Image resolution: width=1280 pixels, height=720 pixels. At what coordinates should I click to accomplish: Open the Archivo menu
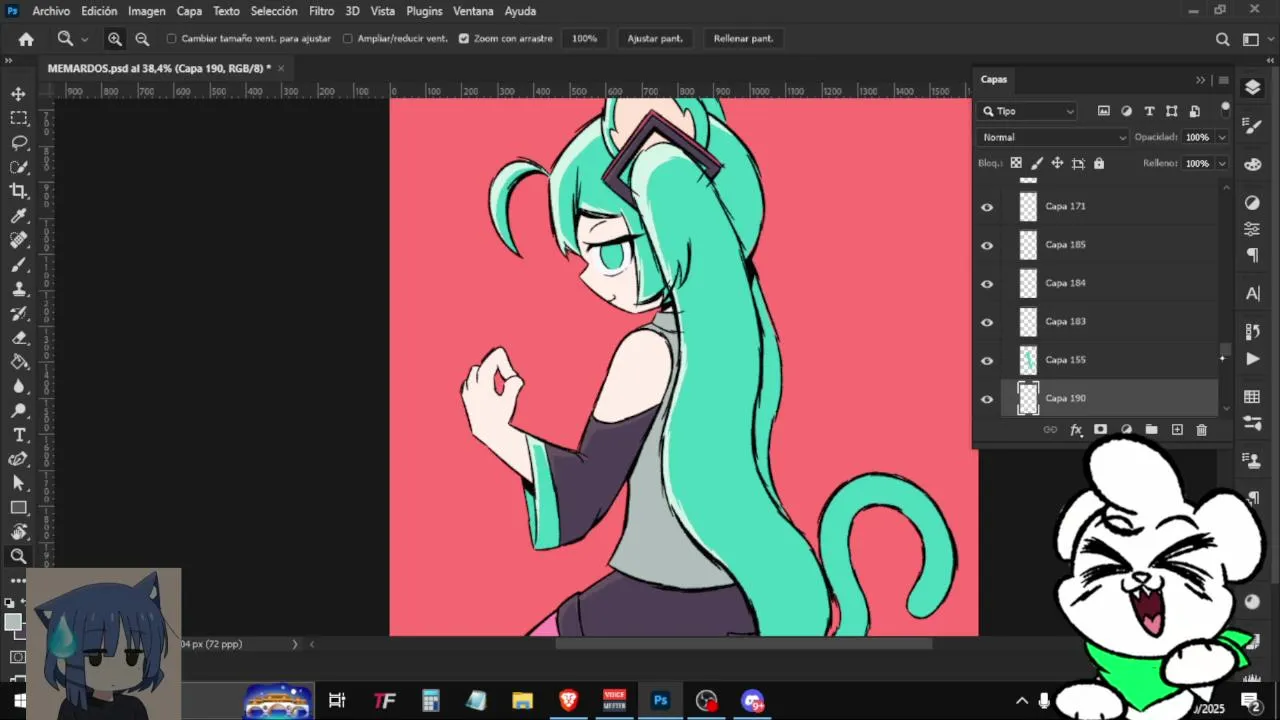[51, 11]
